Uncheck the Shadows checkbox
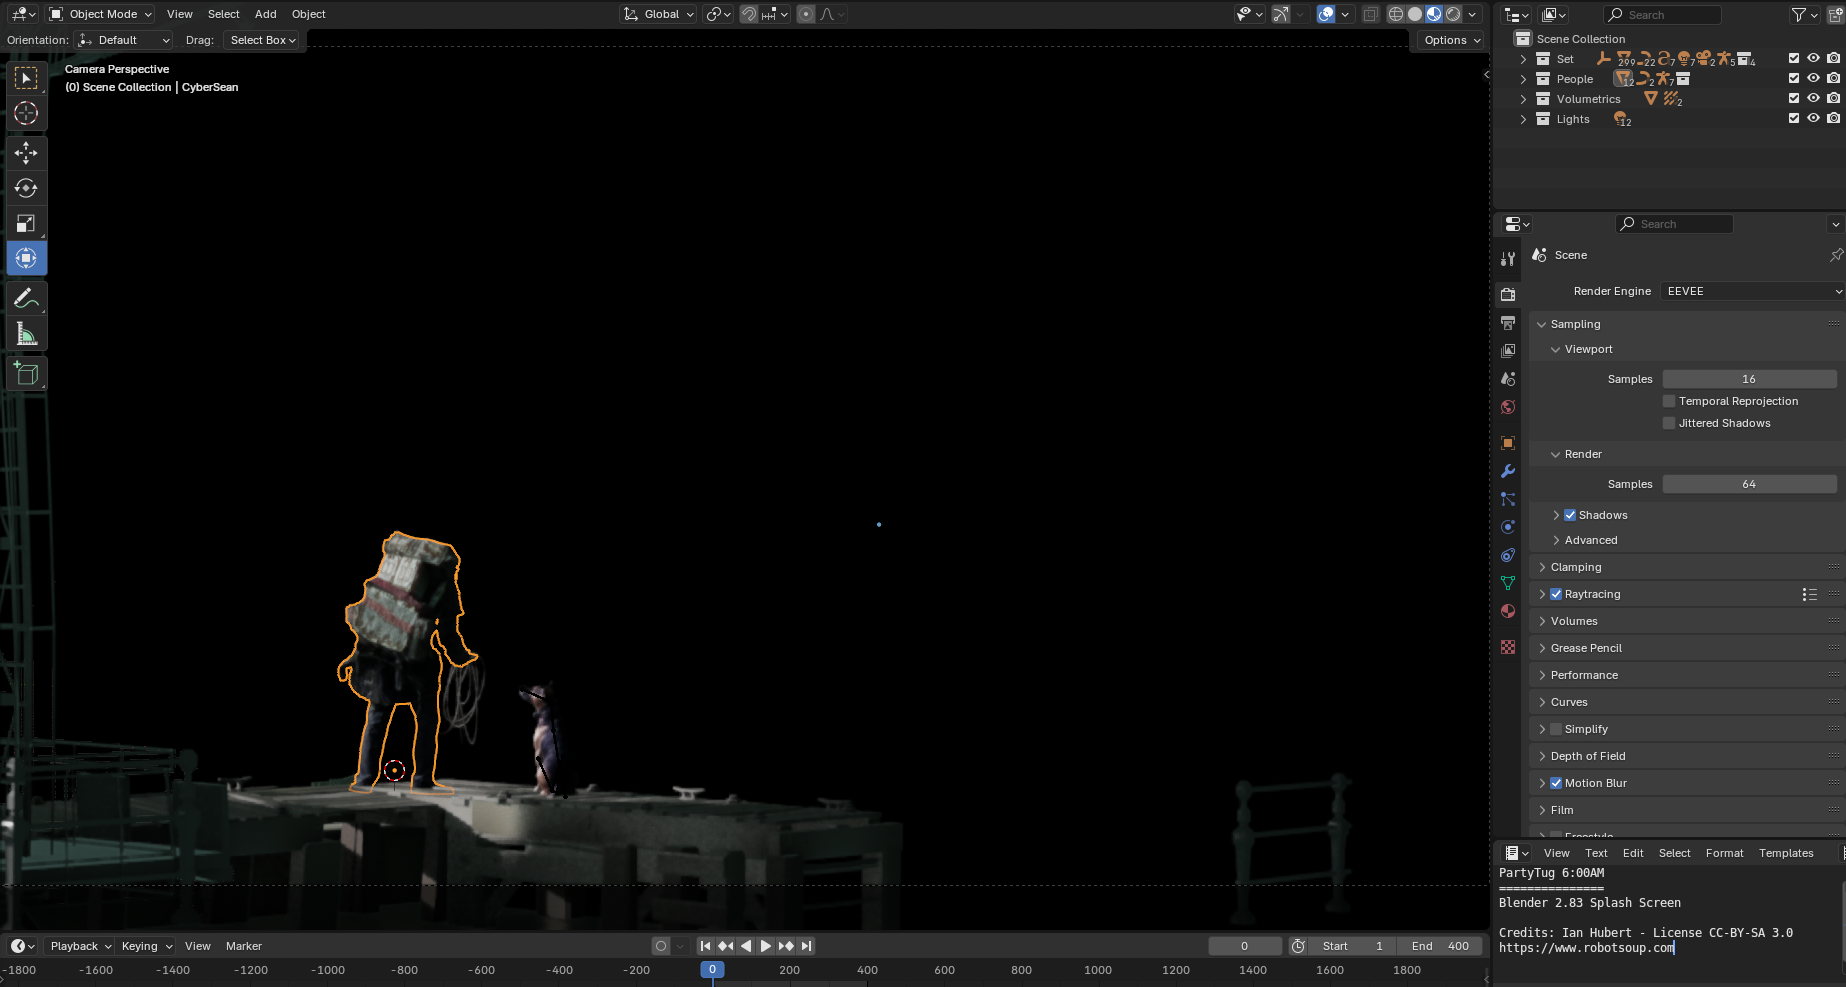This screenshot has height=987, width=1846. pos(1570,515)
